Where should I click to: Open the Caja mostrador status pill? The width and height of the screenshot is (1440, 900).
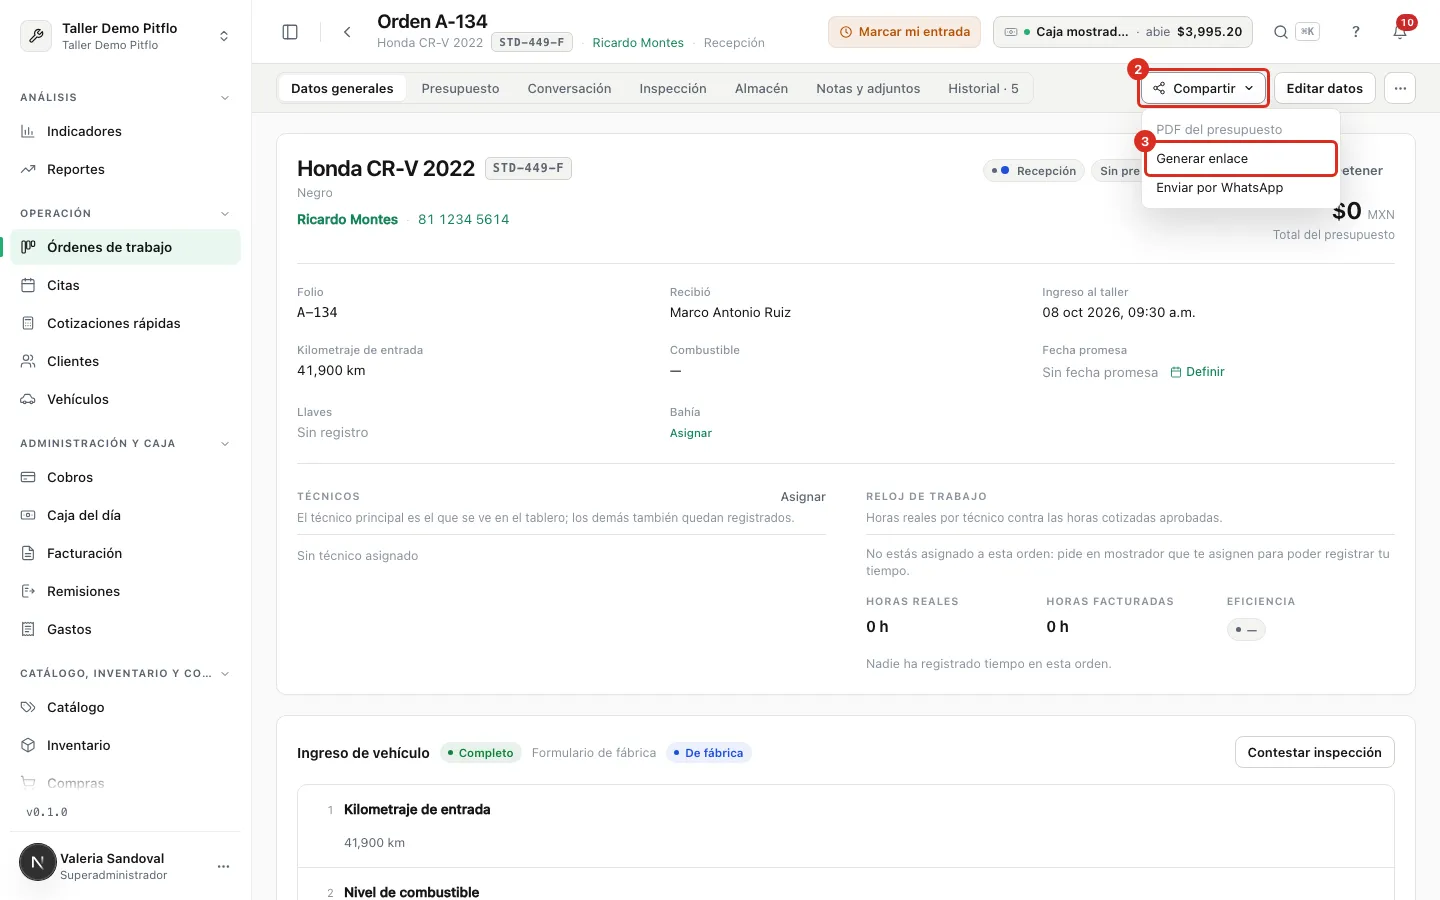(1123, 32)
